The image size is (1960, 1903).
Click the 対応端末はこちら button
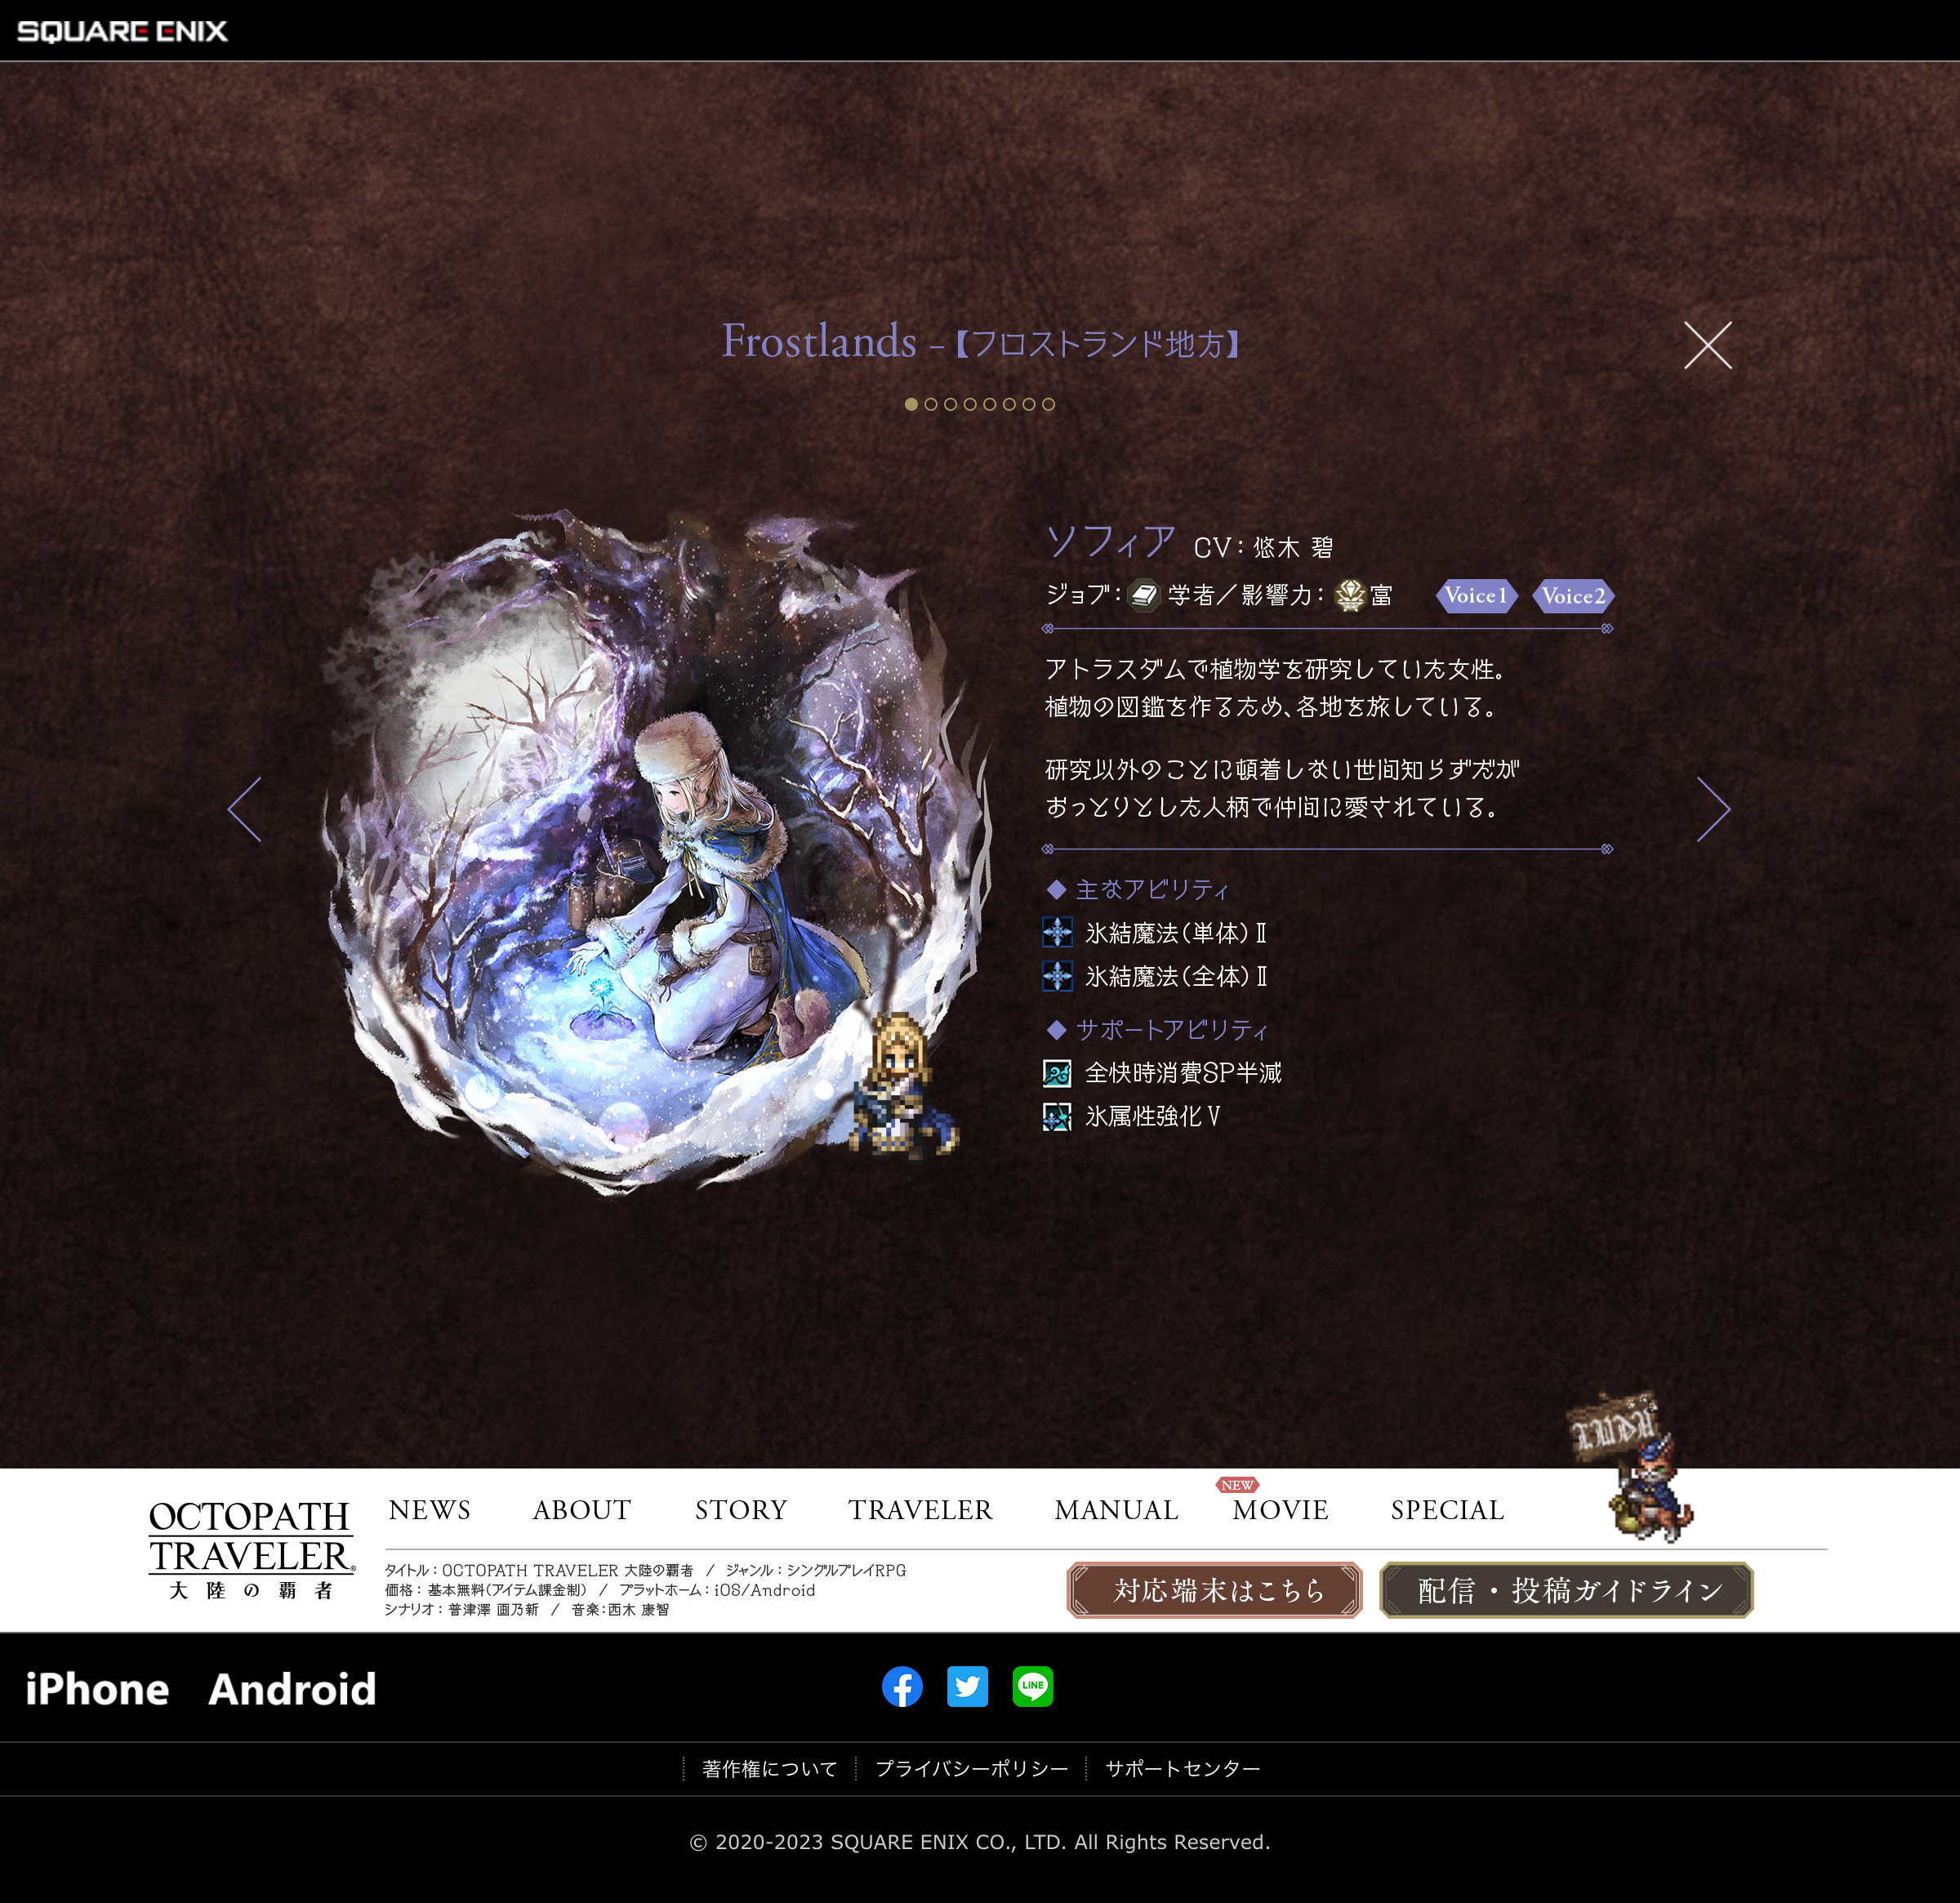[x=1214, y=1590]
